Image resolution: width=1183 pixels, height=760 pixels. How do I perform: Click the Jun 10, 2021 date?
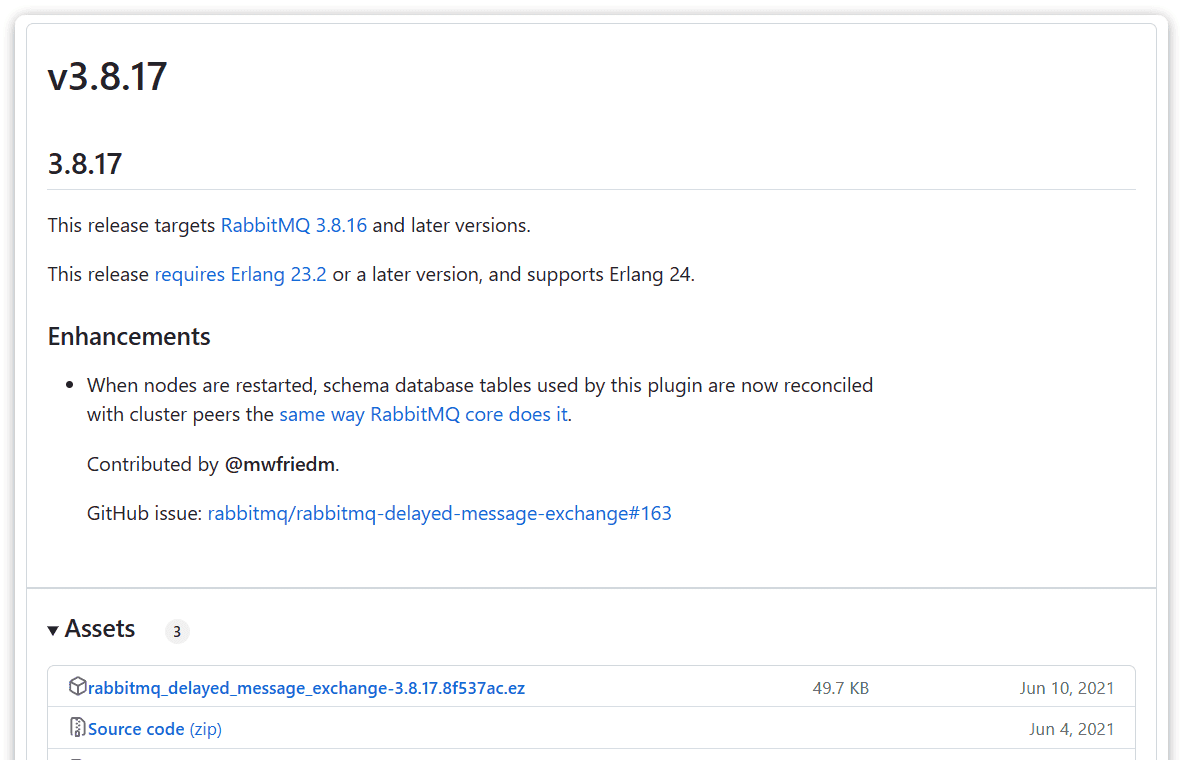[1066, 688]
